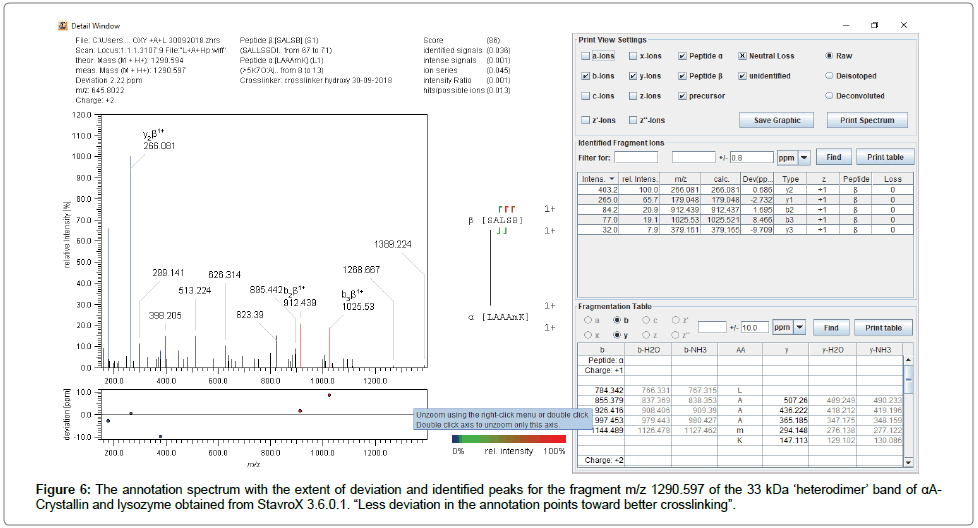
Task: Select the Deisotoped radio option
Action: tap(829, 76)
